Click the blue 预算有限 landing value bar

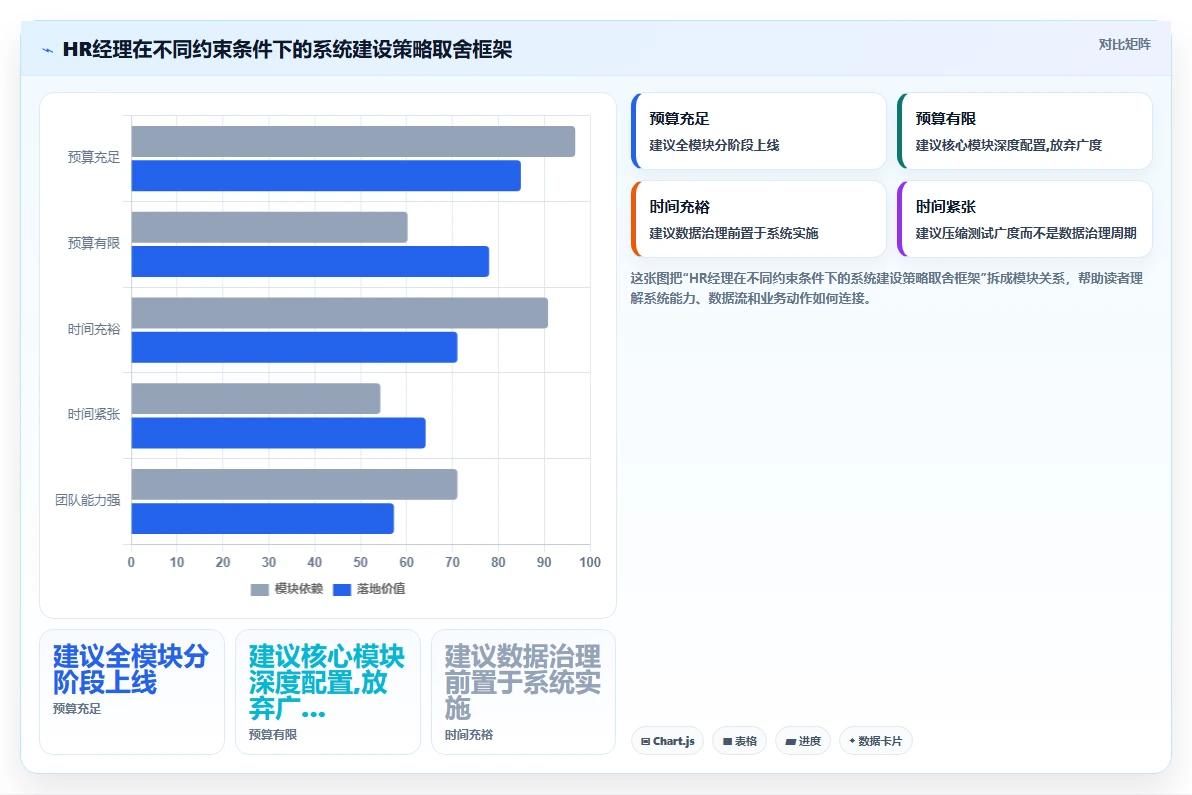[310, 261]
